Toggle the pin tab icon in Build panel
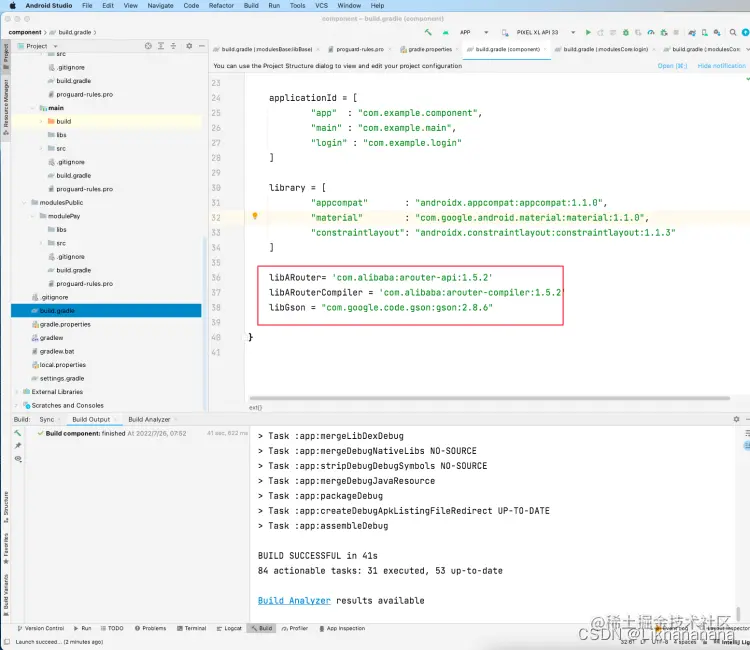This screenshot has width=750, height=650. point(18,446)
